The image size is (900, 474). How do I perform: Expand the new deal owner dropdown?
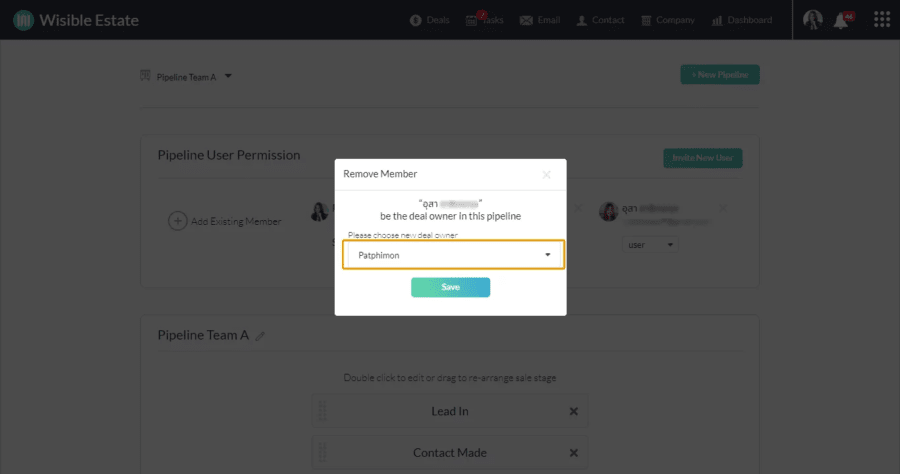point(453,255)
